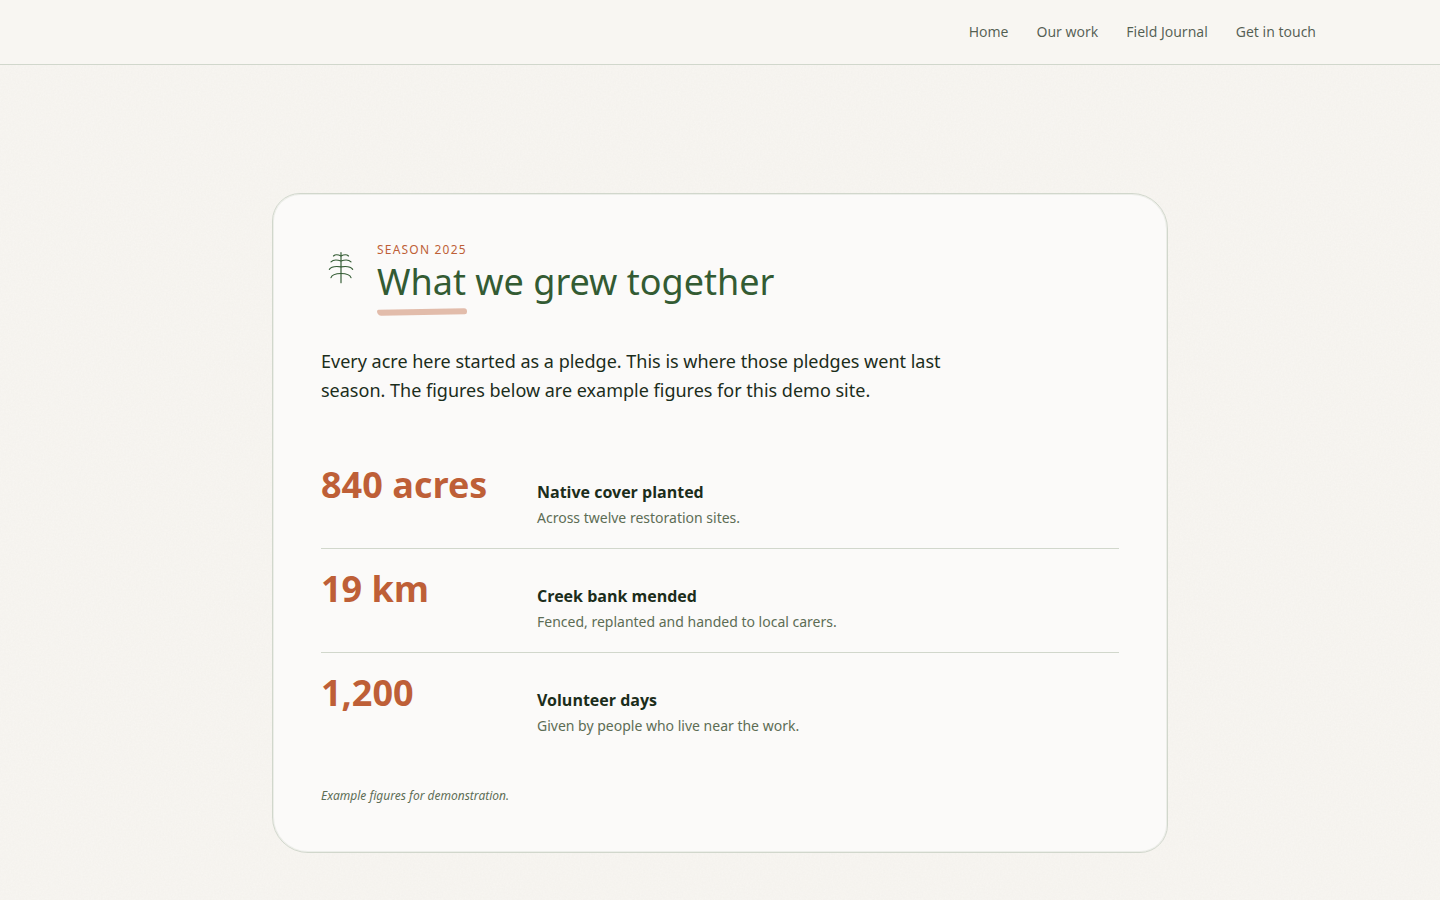Click the Given by people description
This screenshot has height=900, width=1440.
(x=668, y=726)
